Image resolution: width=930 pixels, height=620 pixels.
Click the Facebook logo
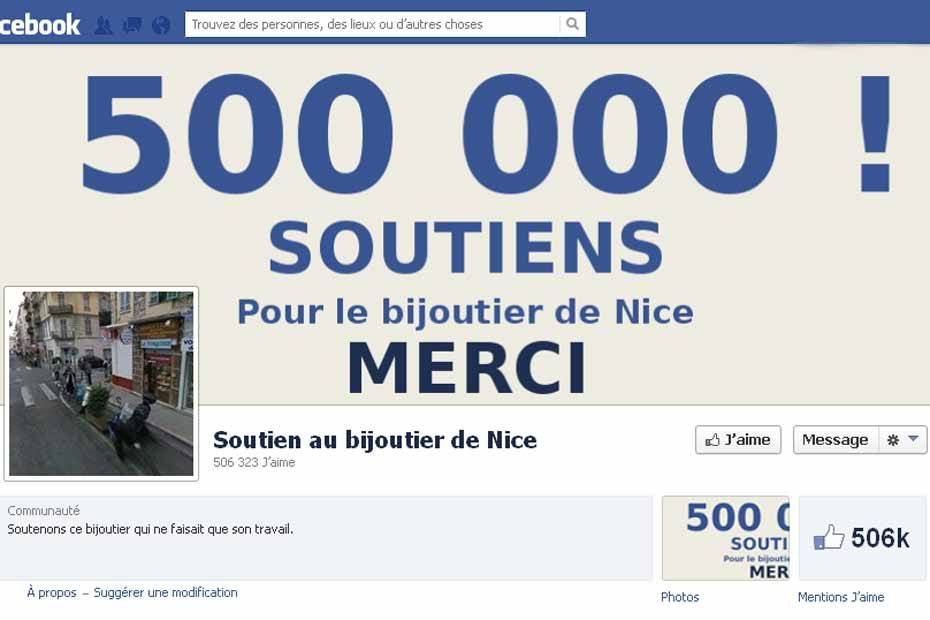coord(39,24)
